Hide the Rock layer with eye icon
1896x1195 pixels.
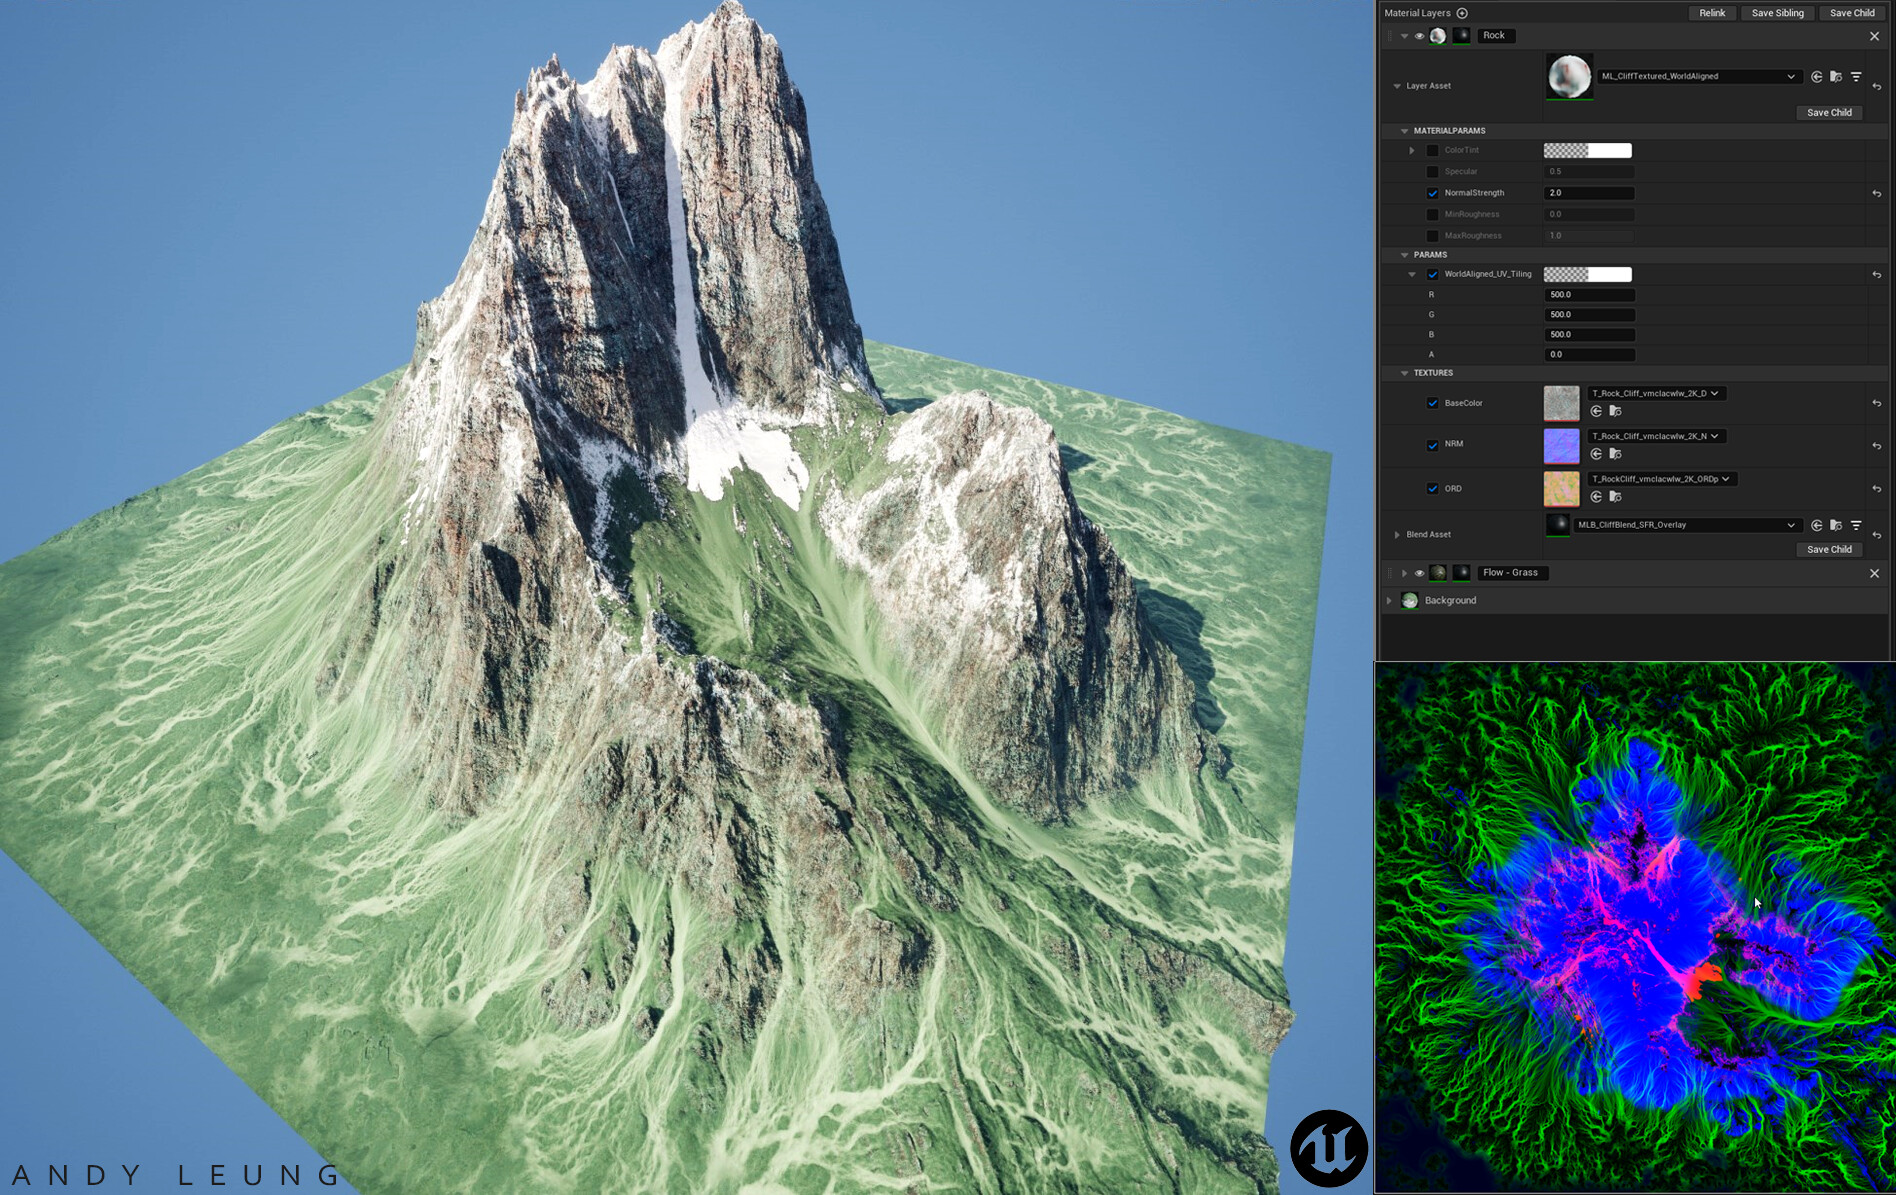pyautogui.click(x=1418, y=36)
